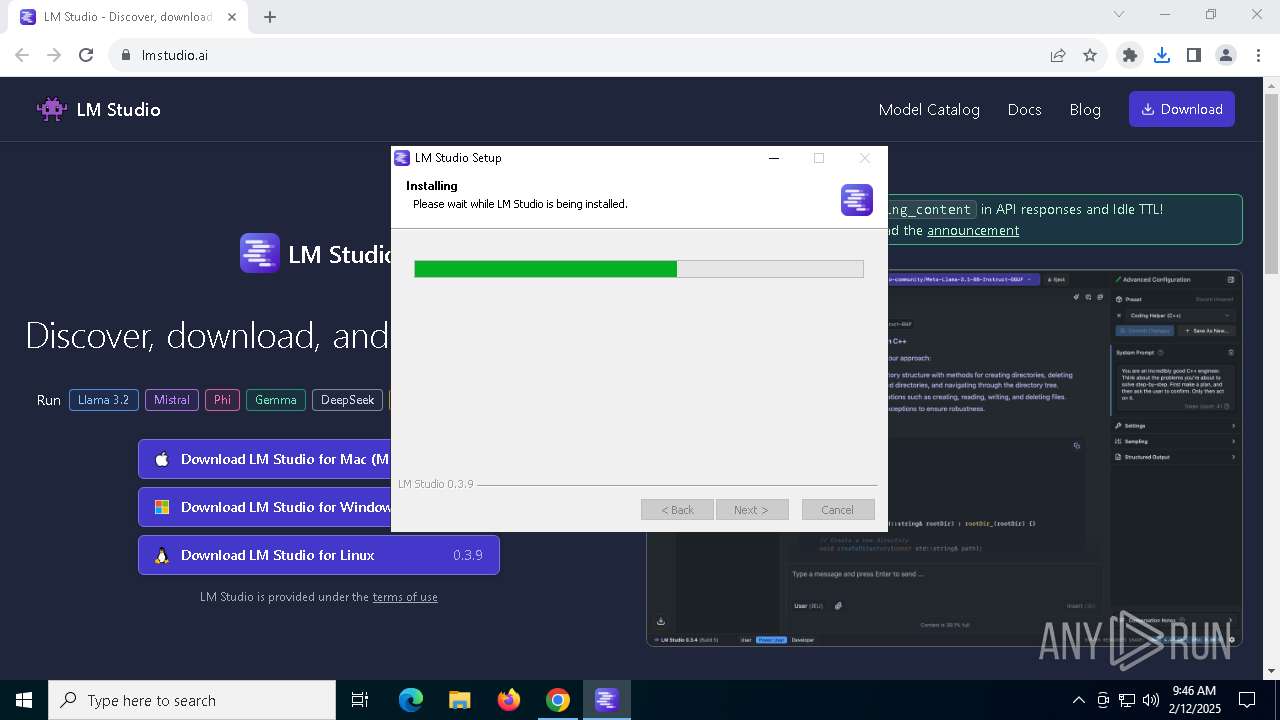Viewport: 1280px width, 720px height.
Task: Download LM Studio for Mac
Action: pos(265,459)
